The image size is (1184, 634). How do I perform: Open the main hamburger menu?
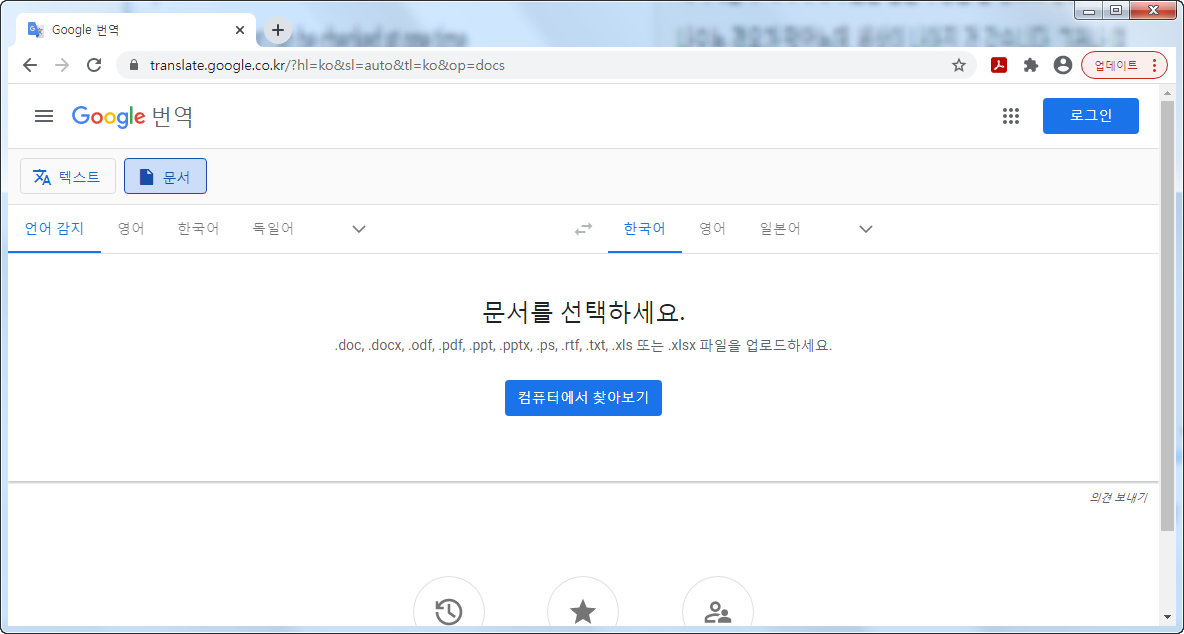click(x=45, y=116)
